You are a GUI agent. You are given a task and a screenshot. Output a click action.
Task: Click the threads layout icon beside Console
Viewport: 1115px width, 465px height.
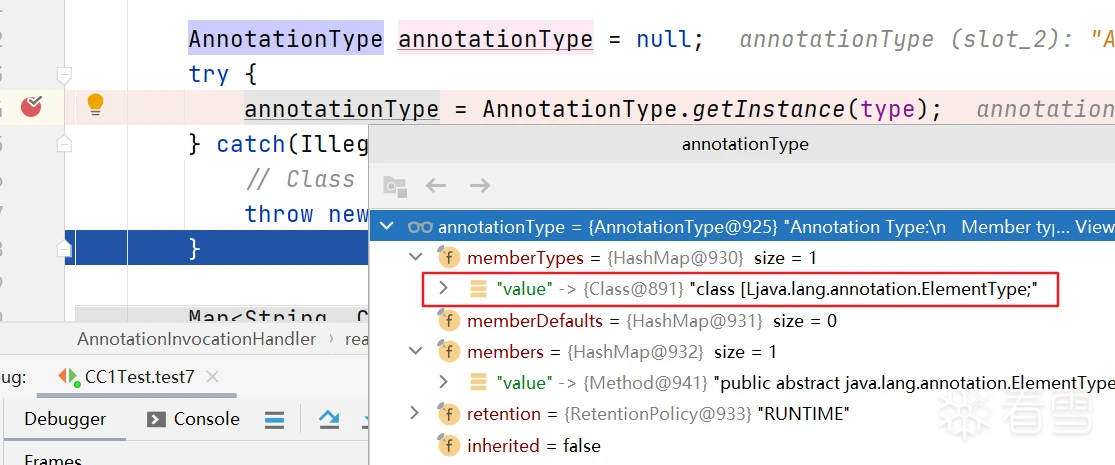pos(274,420)
